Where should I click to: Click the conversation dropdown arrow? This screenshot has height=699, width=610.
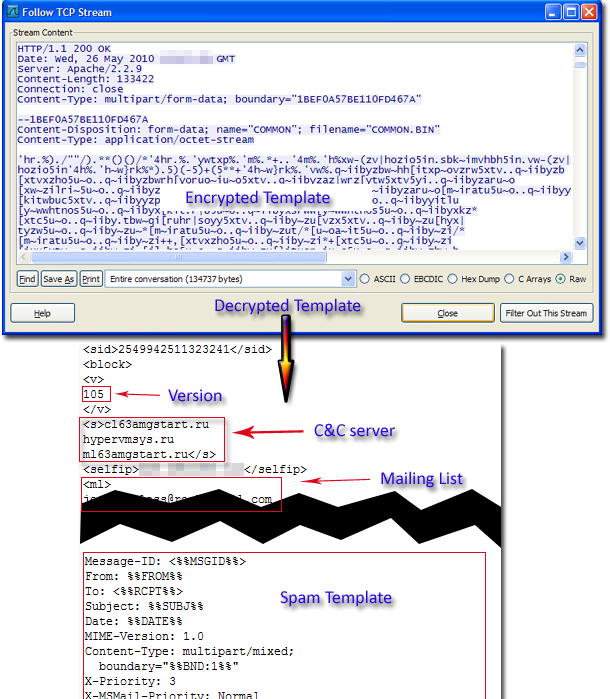click(349, 279)
